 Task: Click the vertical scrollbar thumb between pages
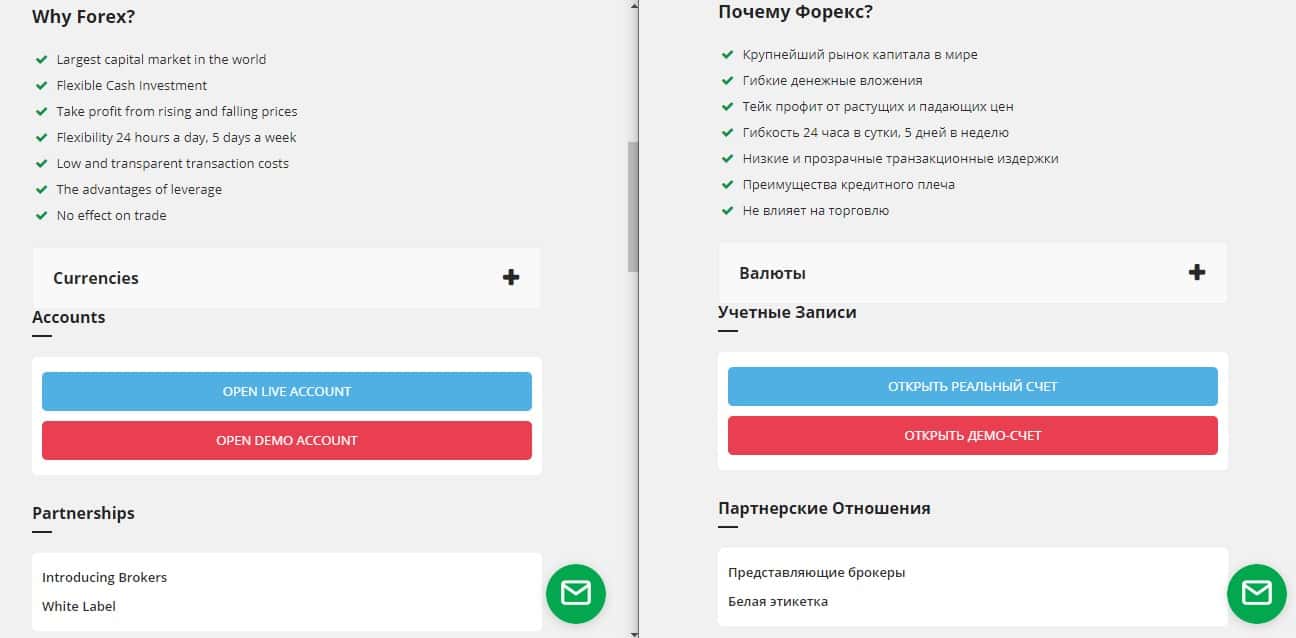[633, 205]
